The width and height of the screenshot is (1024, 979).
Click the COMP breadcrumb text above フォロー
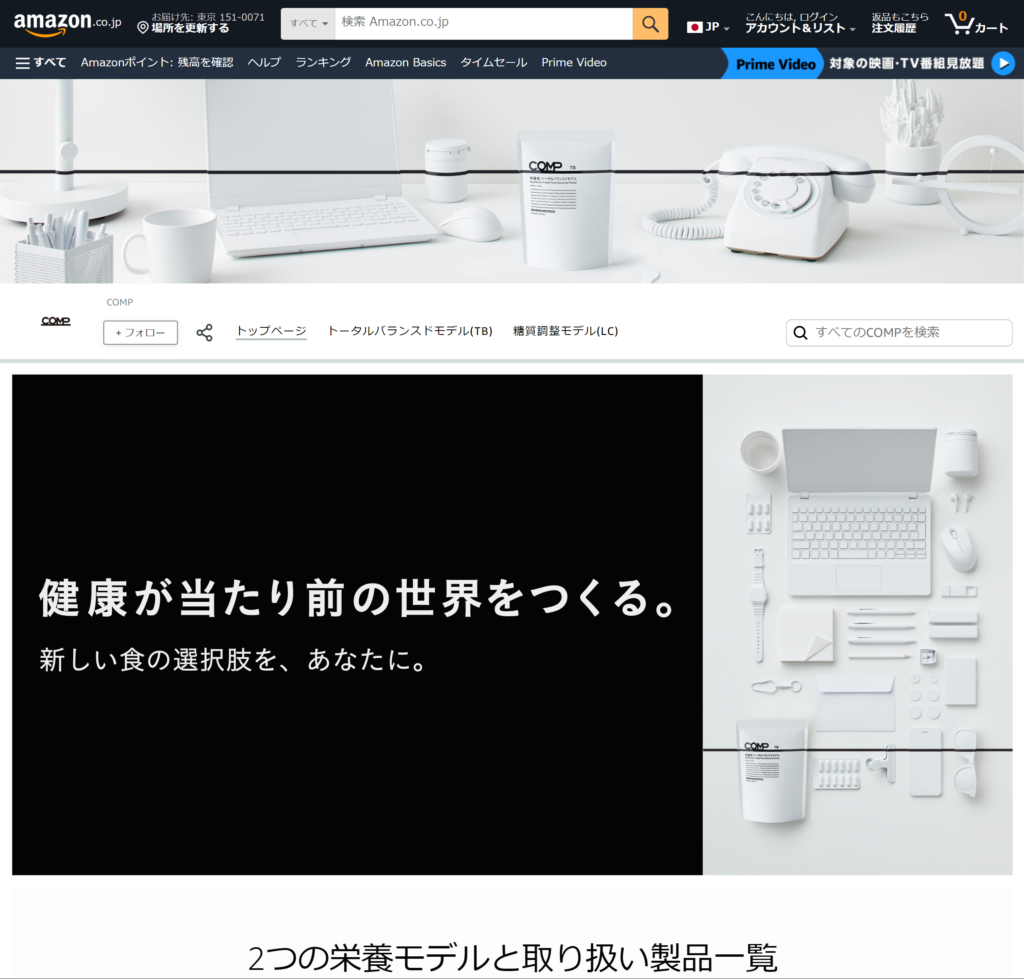coord(120,302)
